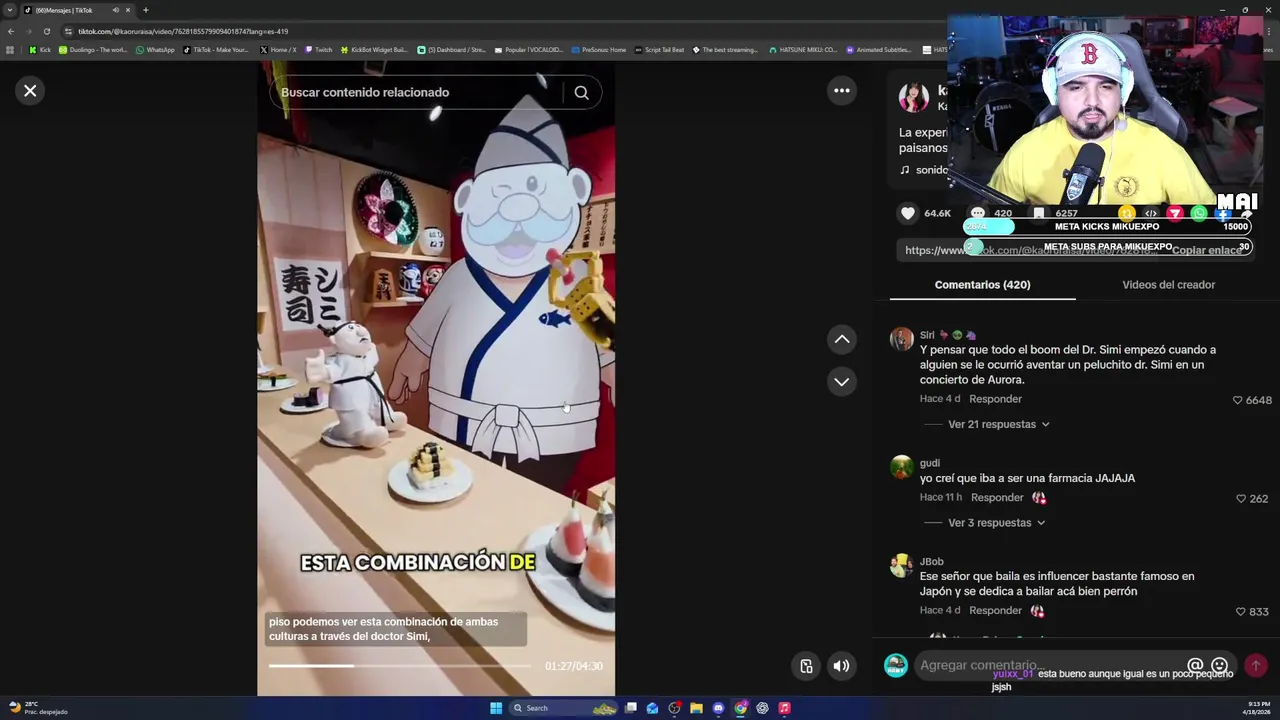Like JBob's comment with 833 likes
This screenshot has height=720, width=1280.
click(1241, 612)
